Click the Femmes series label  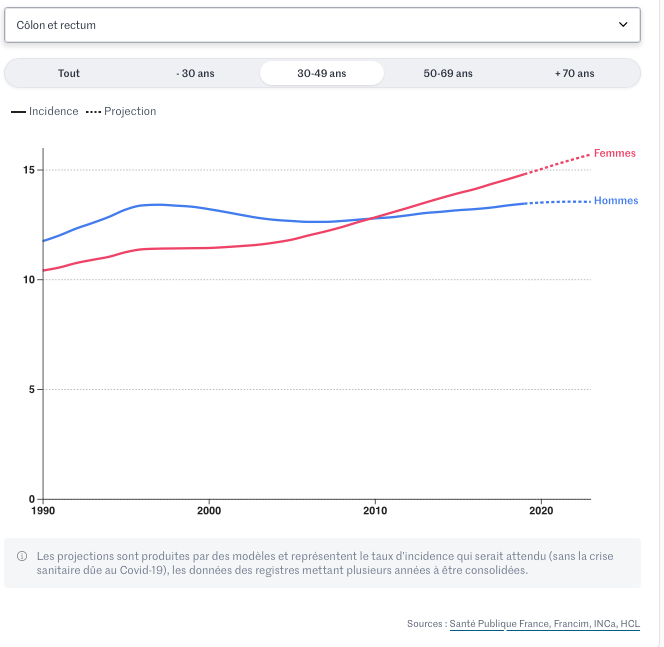(614, 153)
